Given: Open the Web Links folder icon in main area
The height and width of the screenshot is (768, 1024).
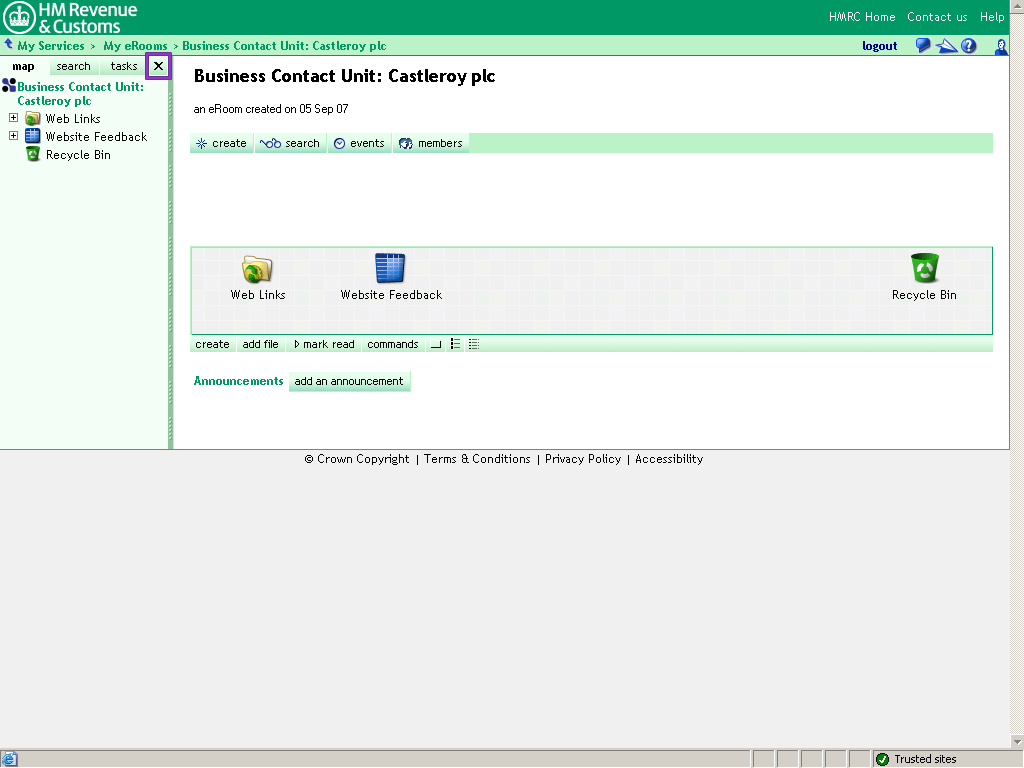Looking at the screenshot, I should (257, 269).
